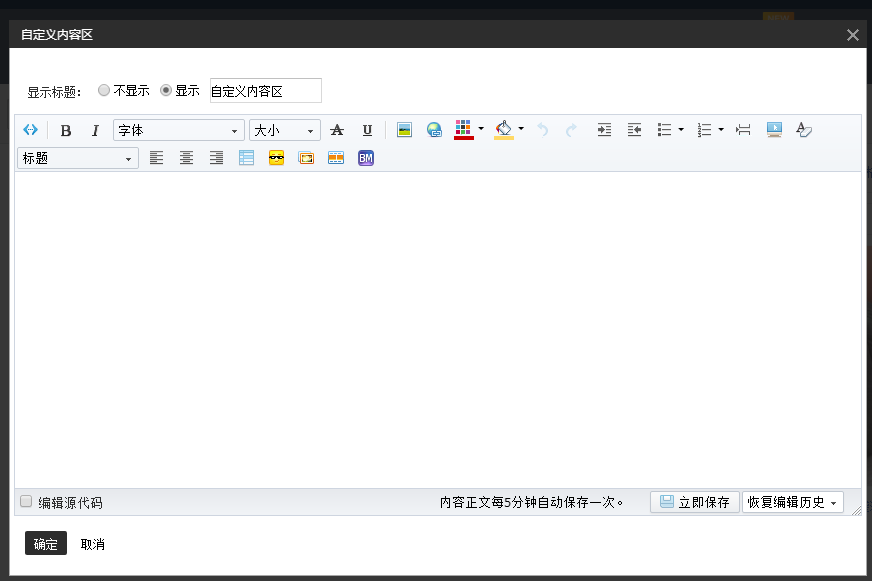Select the 不显示 radio button
Image resolution: width=872 pixels, height=581 pixels.
click(x=103, y=90)
